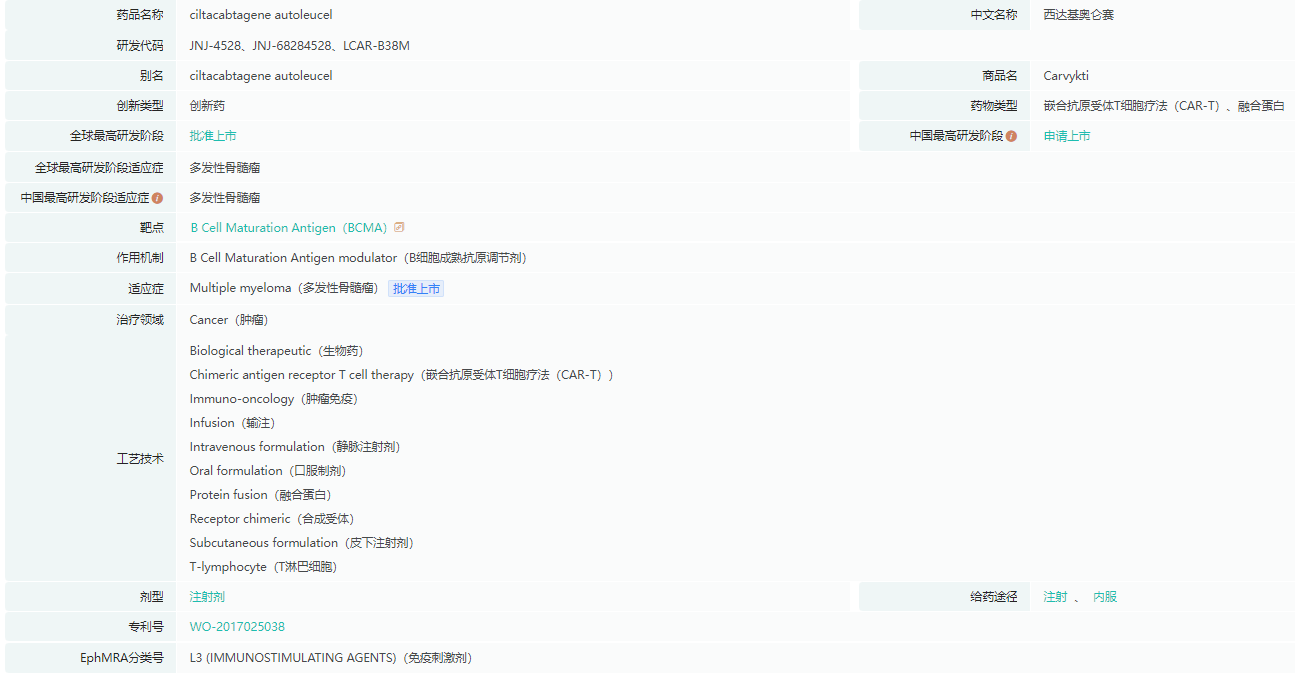Click the 药品名称 field label
This screenshot has width=1295, height=673.
point(140,15)
